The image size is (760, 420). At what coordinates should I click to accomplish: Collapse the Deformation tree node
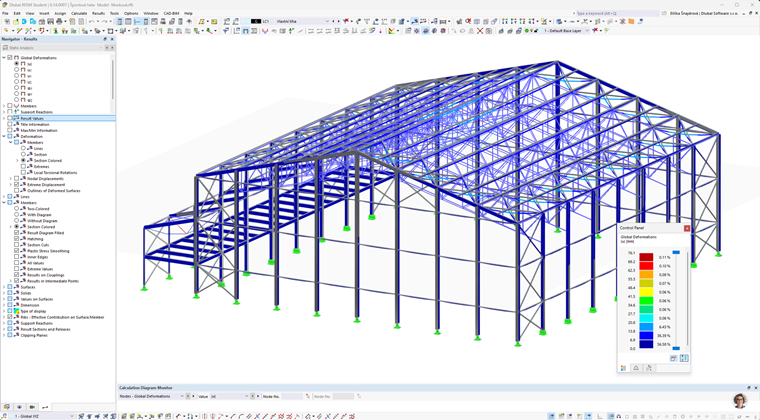pyautogui.click(x=4, y=137)
